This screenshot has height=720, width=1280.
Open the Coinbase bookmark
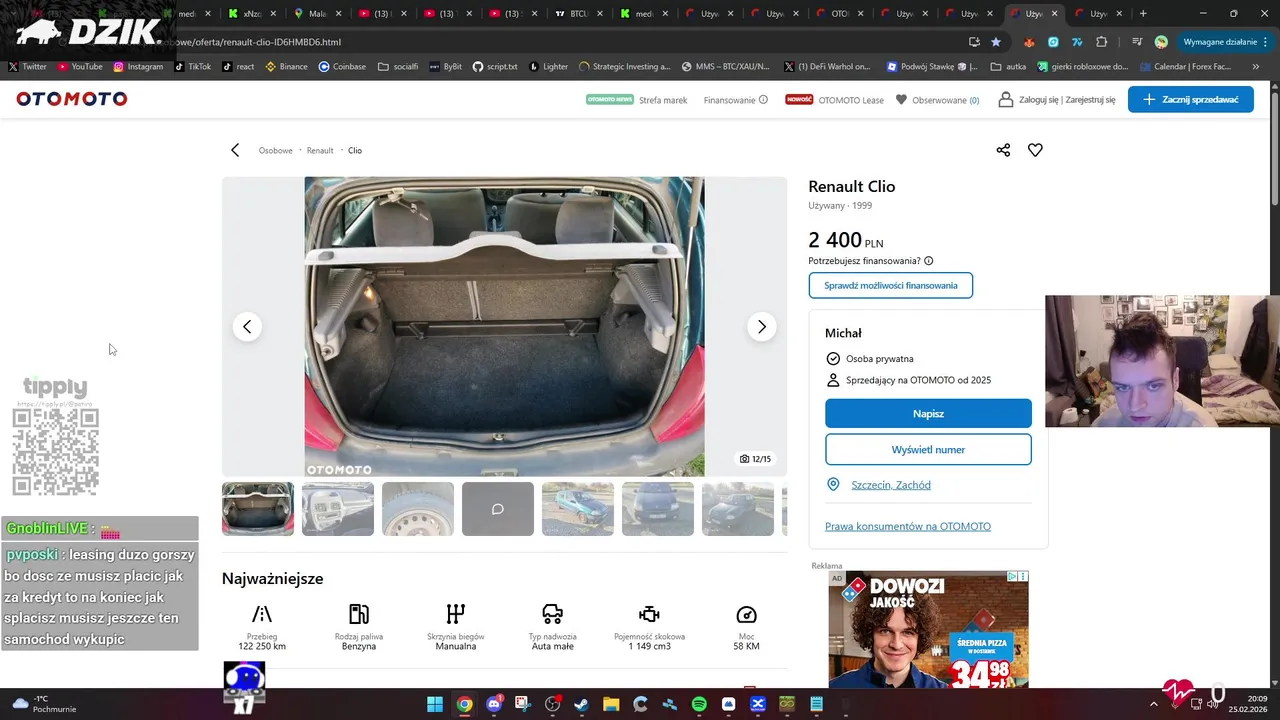[x=342, y=66]
